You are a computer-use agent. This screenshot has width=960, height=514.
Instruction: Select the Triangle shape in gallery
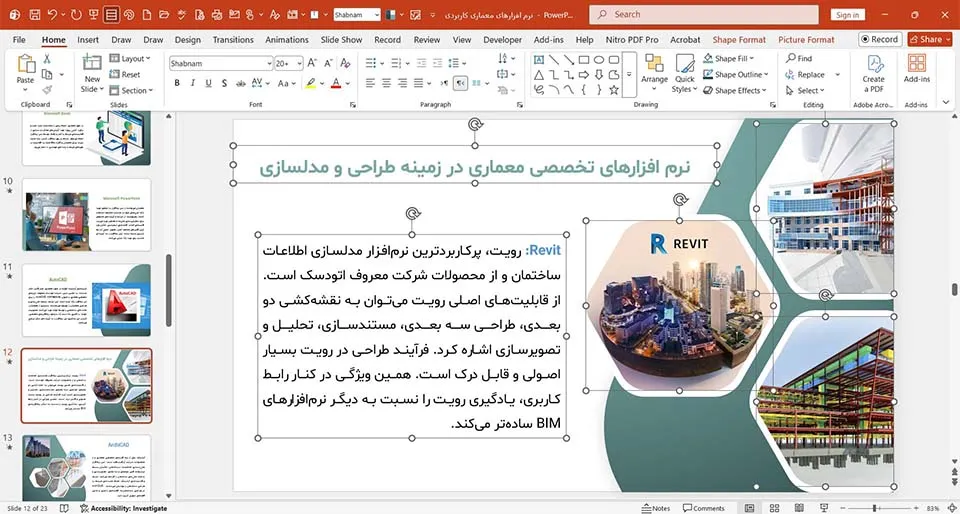(539, 75)
